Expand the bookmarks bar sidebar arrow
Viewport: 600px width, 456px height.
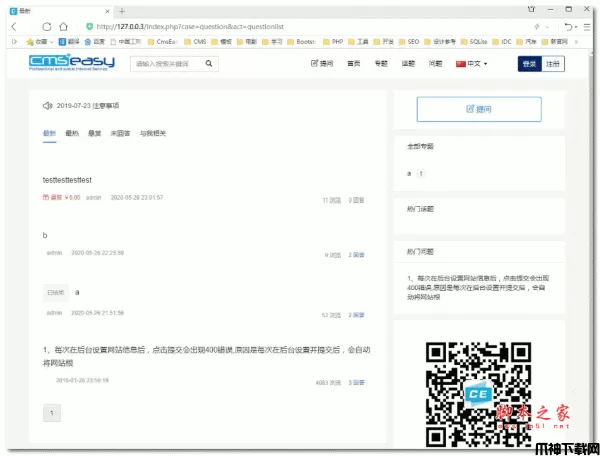pos(14,41)
